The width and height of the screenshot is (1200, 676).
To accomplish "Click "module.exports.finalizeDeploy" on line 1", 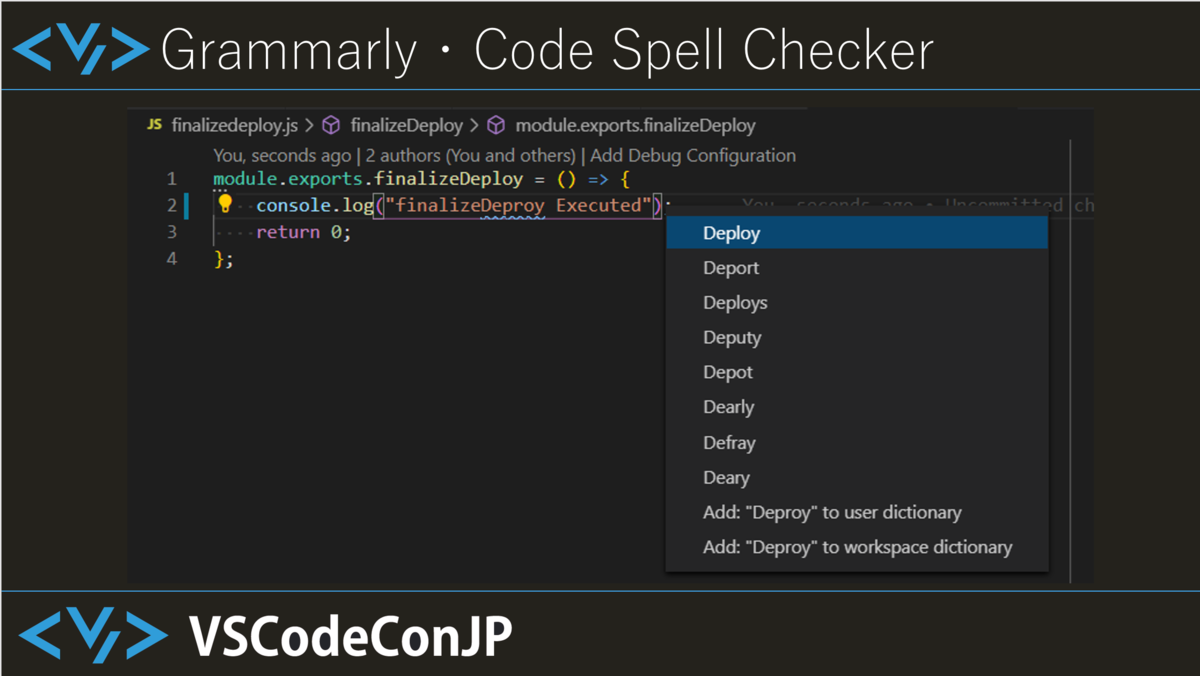I will coord(368,179).
